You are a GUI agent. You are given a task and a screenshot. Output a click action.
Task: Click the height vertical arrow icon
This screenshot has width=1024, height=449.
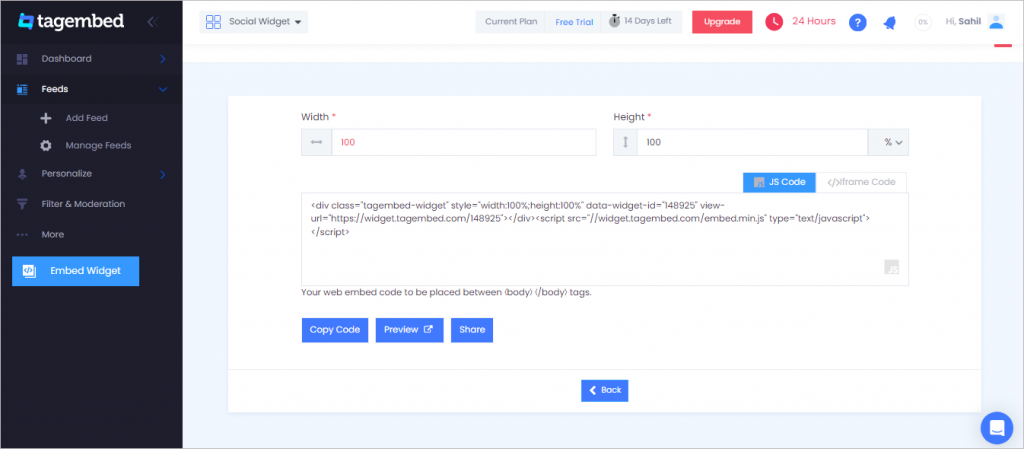pos(625,142)
